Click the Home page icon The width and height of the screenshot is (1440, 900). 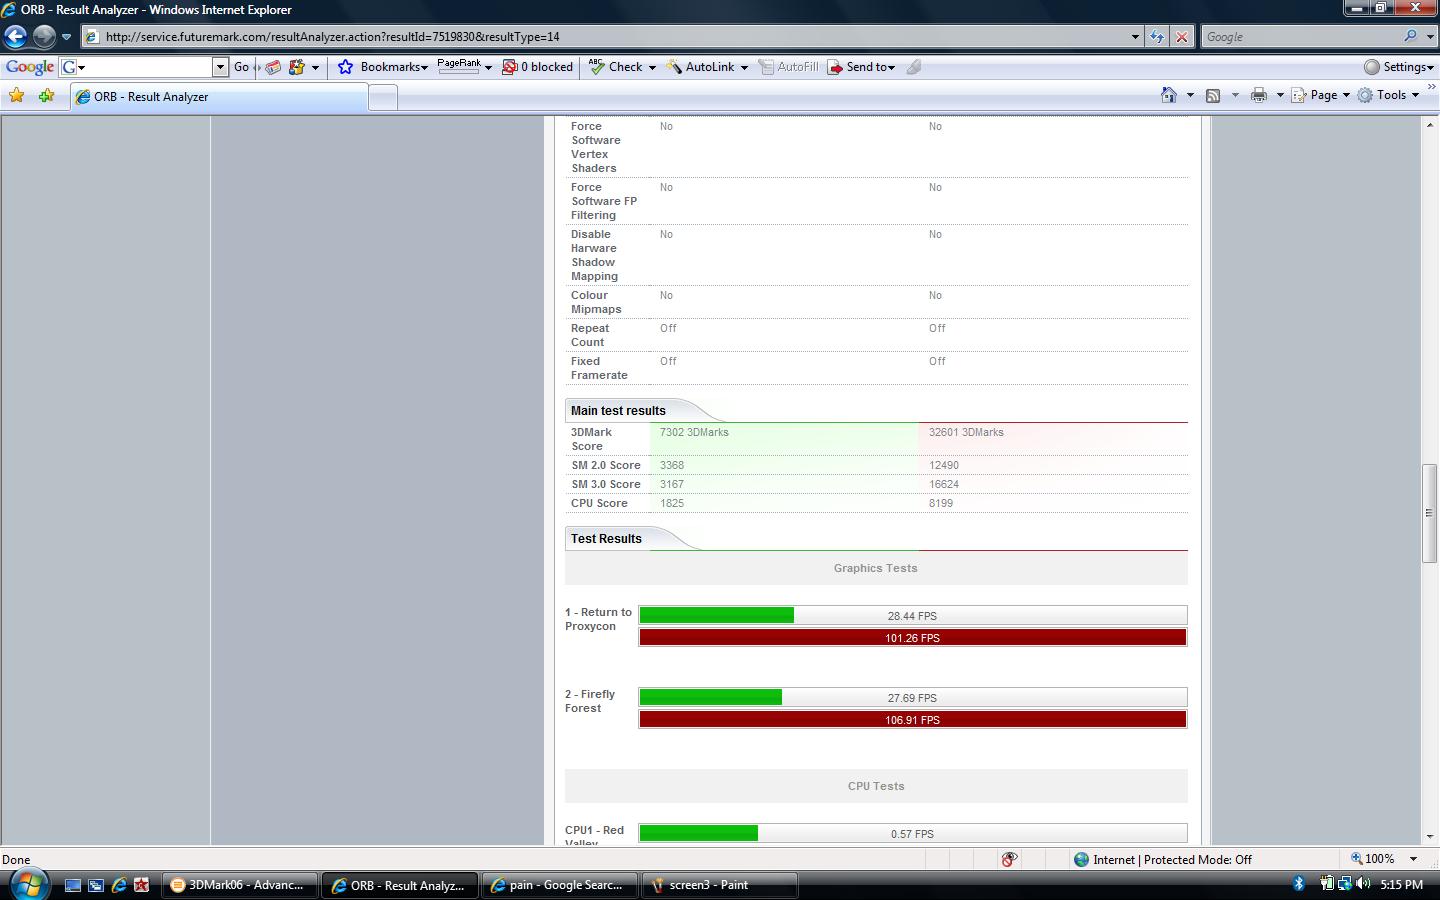[1168, 95]
